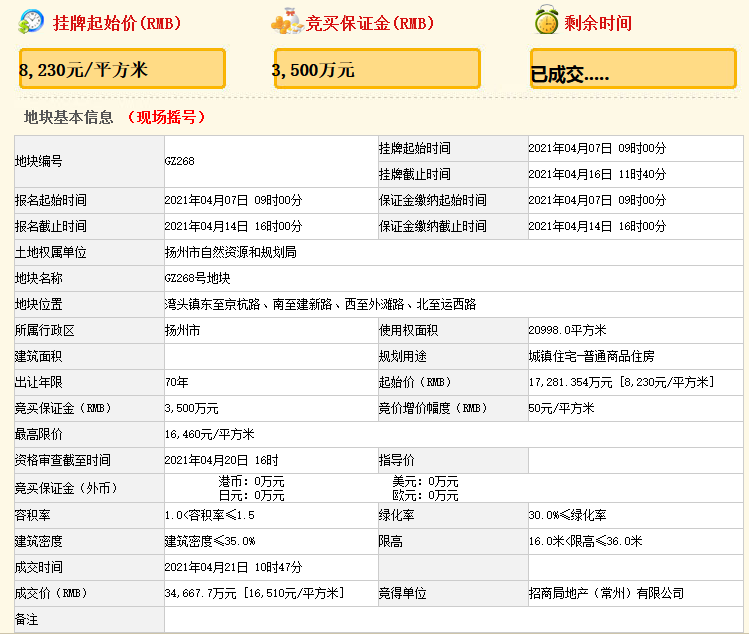Click the plot location description starting 湾头镇
Screen dimensions: 749x635
tap(320, 304)
